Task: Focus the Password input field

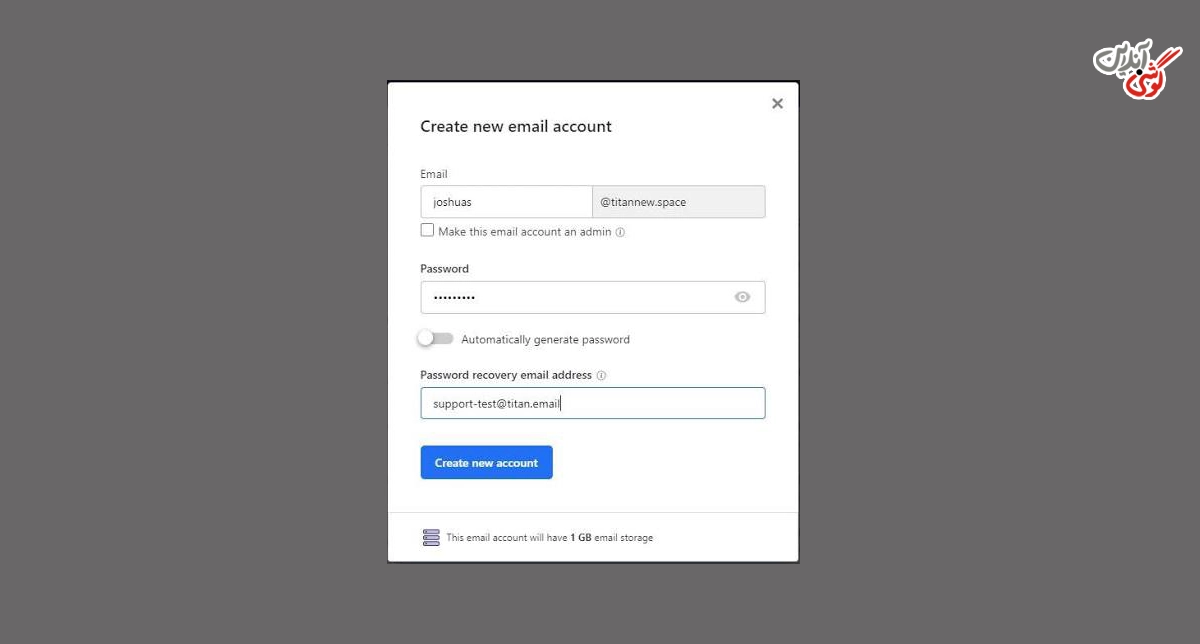Action: point(593,297)
